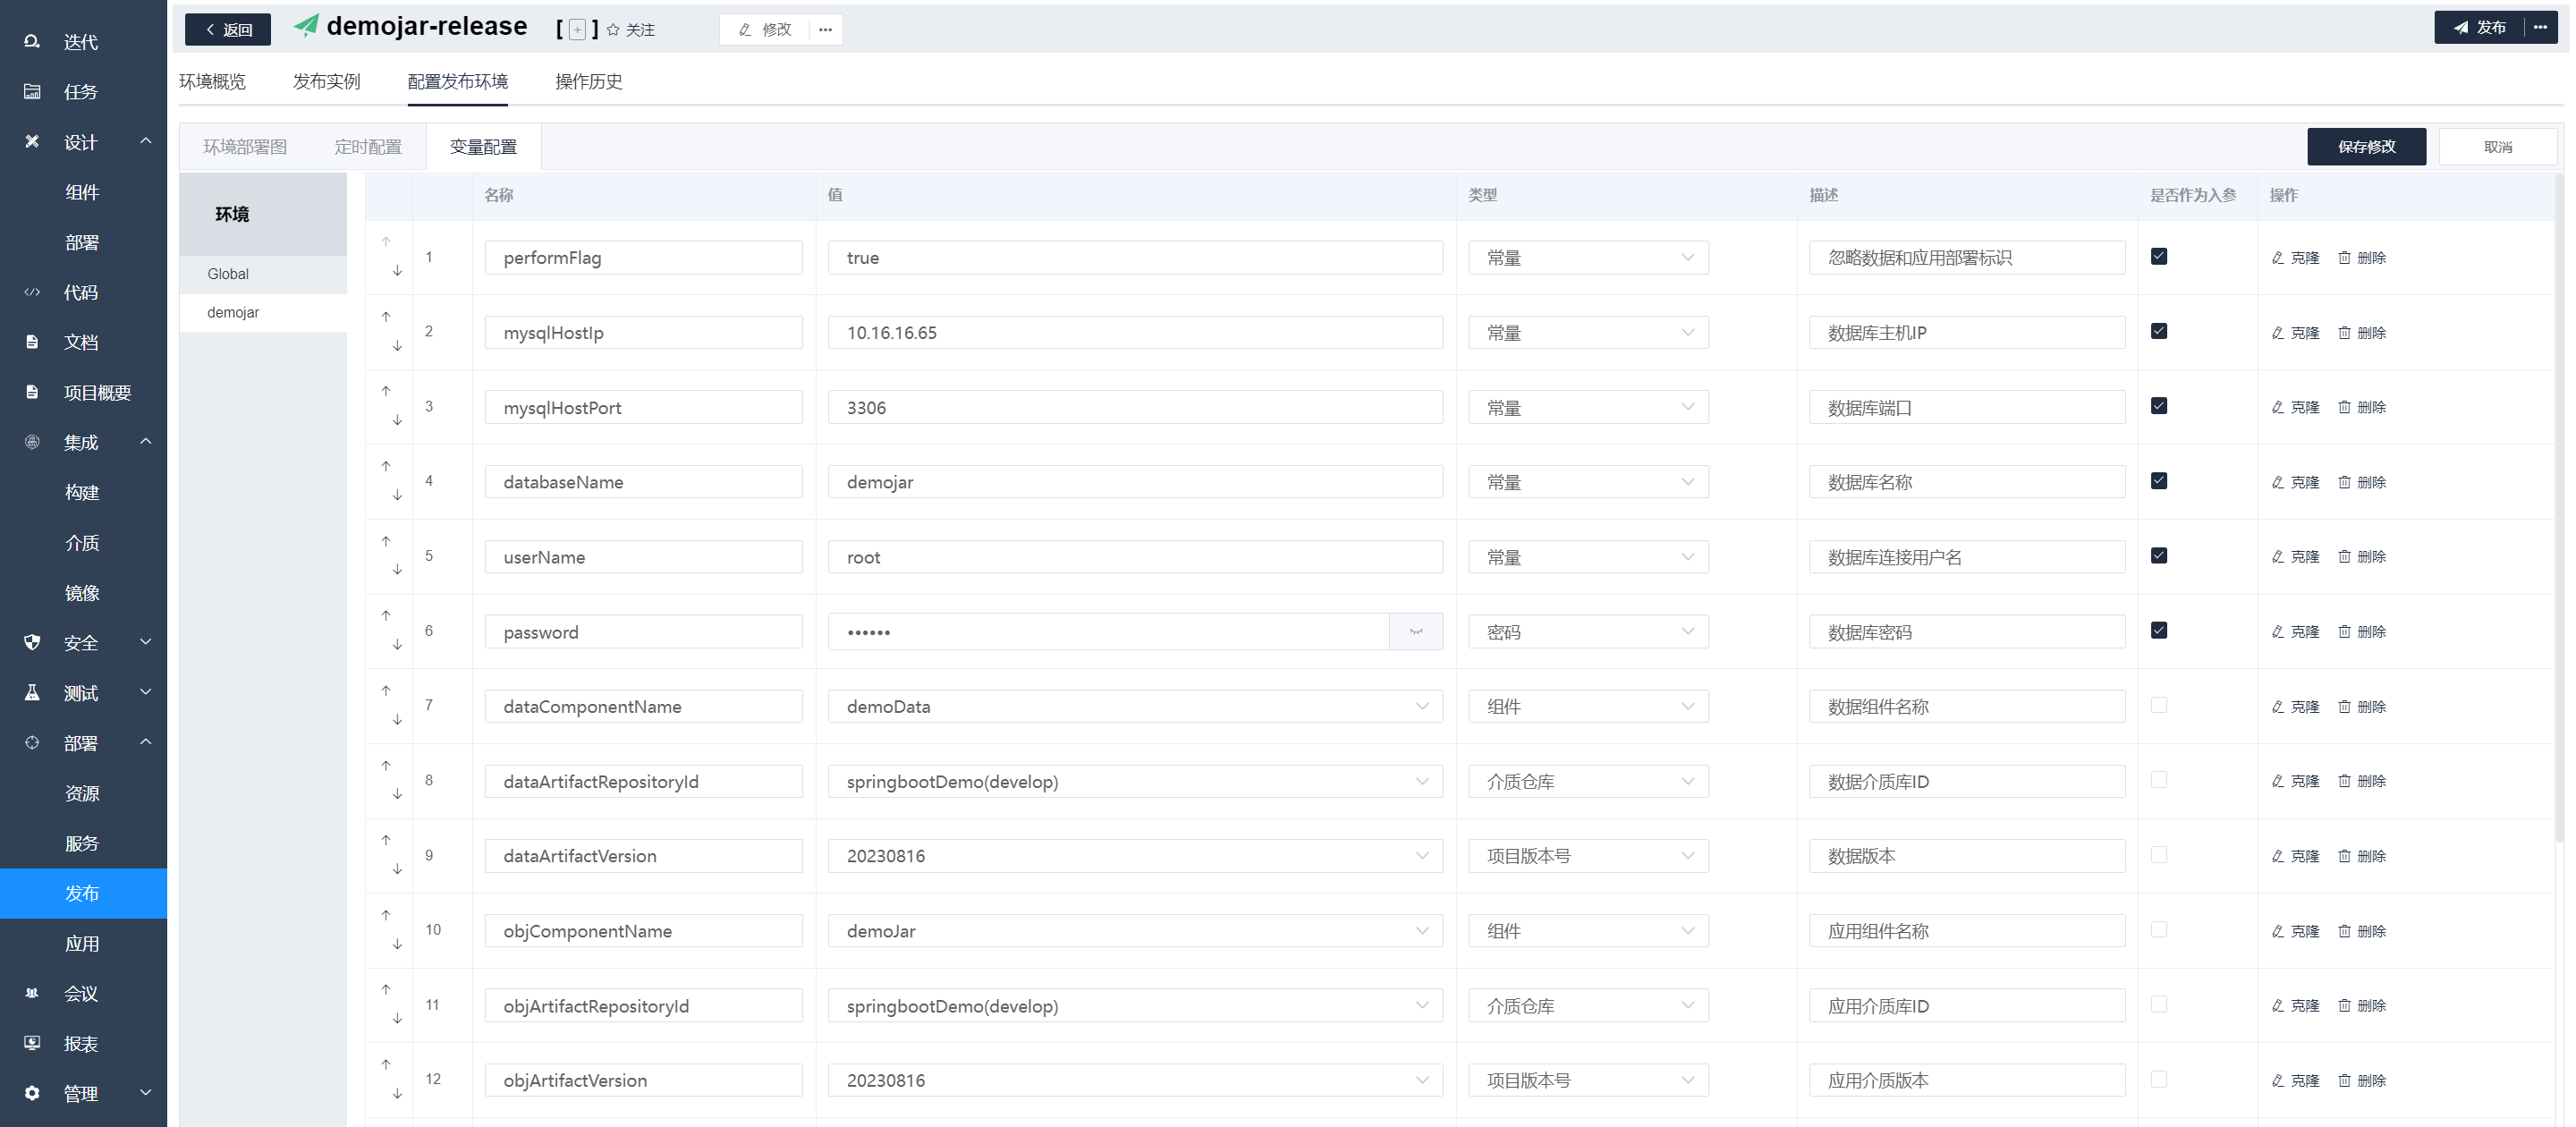Toggle input-parameter checkbox for password row

pos(2158,631)
